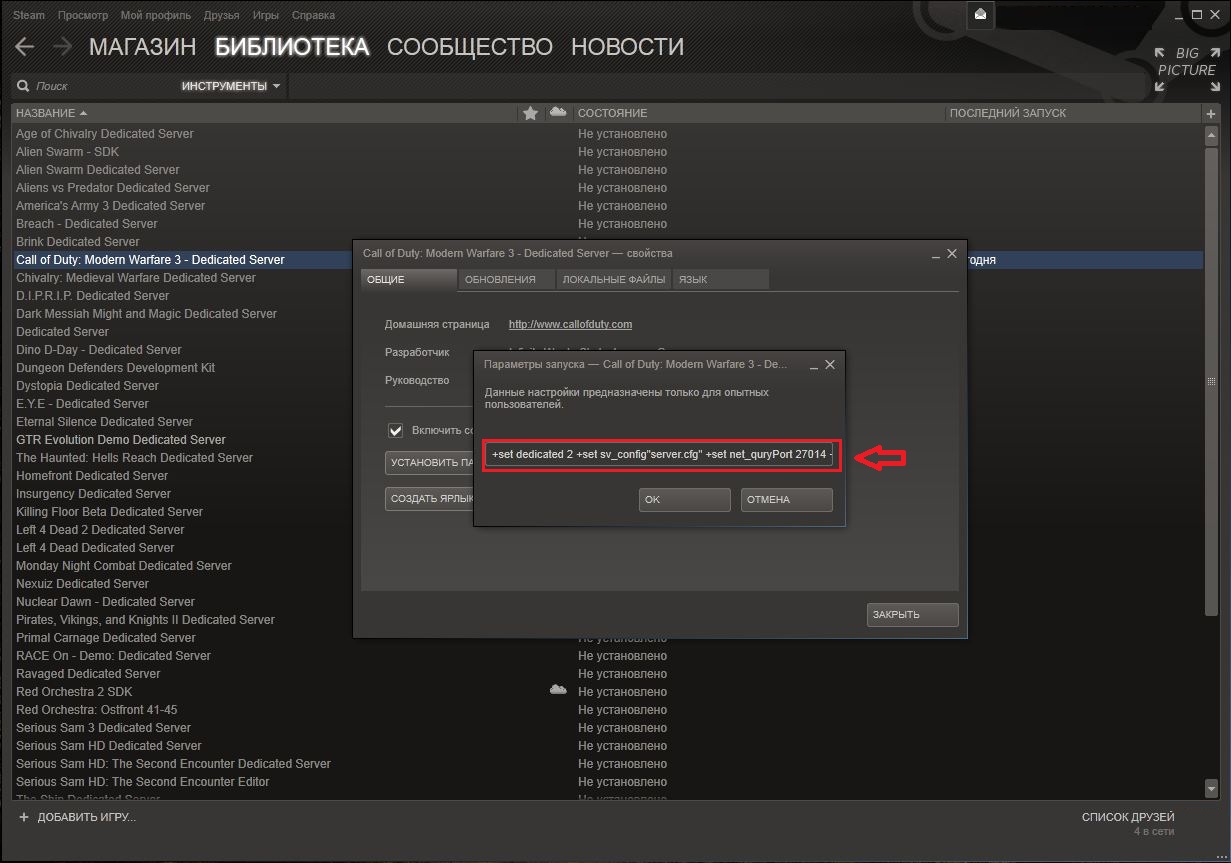This screenshot has height=863, width=1231.
Task: Click plus icon beside ДОБАВИТЬ ИГРУ
Action: 24,817
